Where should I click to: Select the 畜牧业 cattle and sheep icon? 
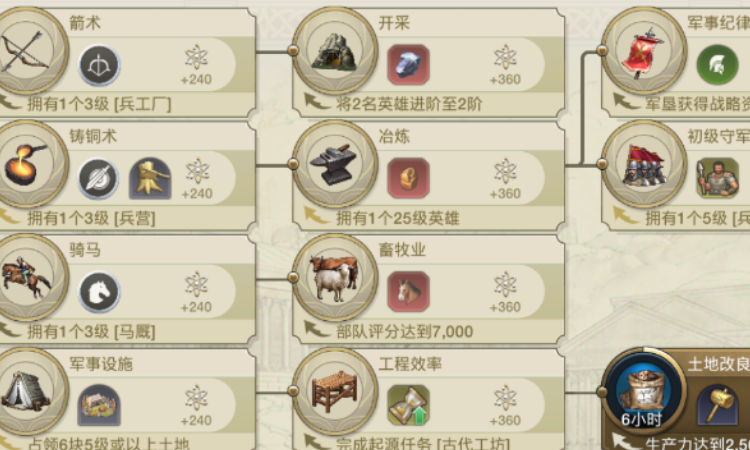335,278
